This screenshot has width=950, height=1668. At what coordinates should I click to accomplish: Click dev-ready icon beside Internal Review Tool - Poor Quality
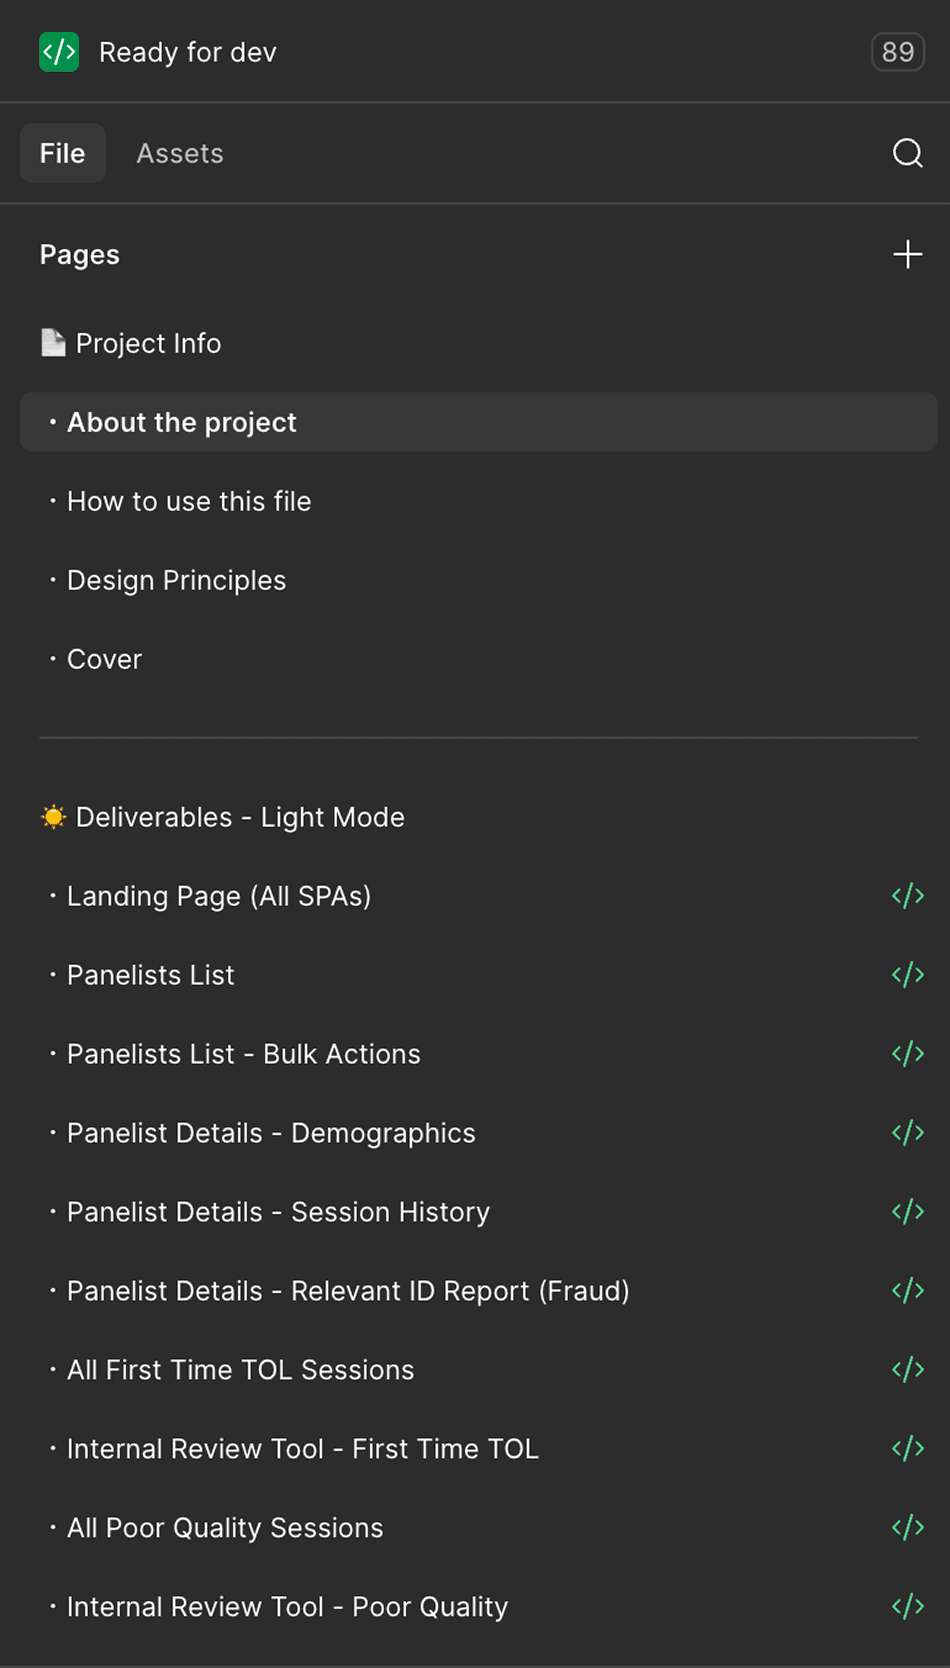(907, 1607)
